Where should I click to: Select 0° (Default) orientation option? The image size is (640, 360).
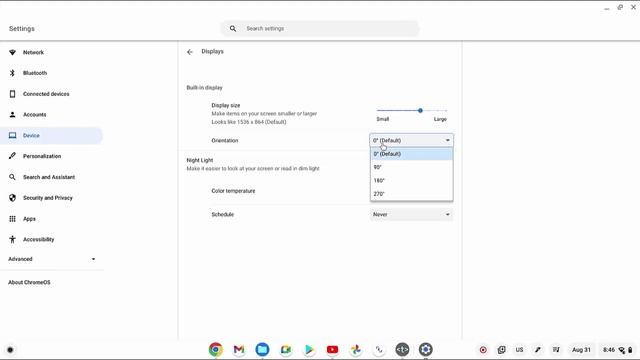click(x=411, y=154)
